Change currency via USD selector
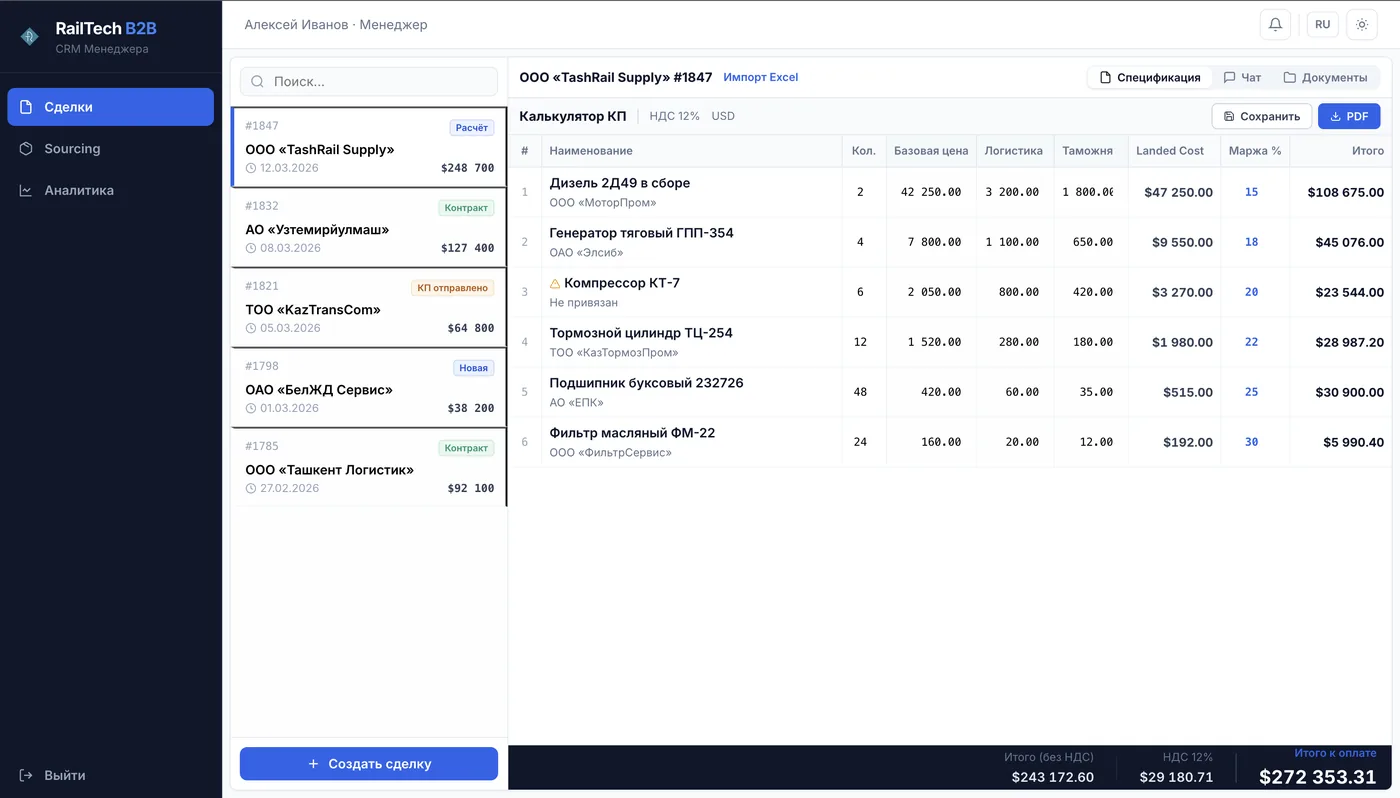The height and width of the screenshot is (798, 1400). (x=722, y=116)
